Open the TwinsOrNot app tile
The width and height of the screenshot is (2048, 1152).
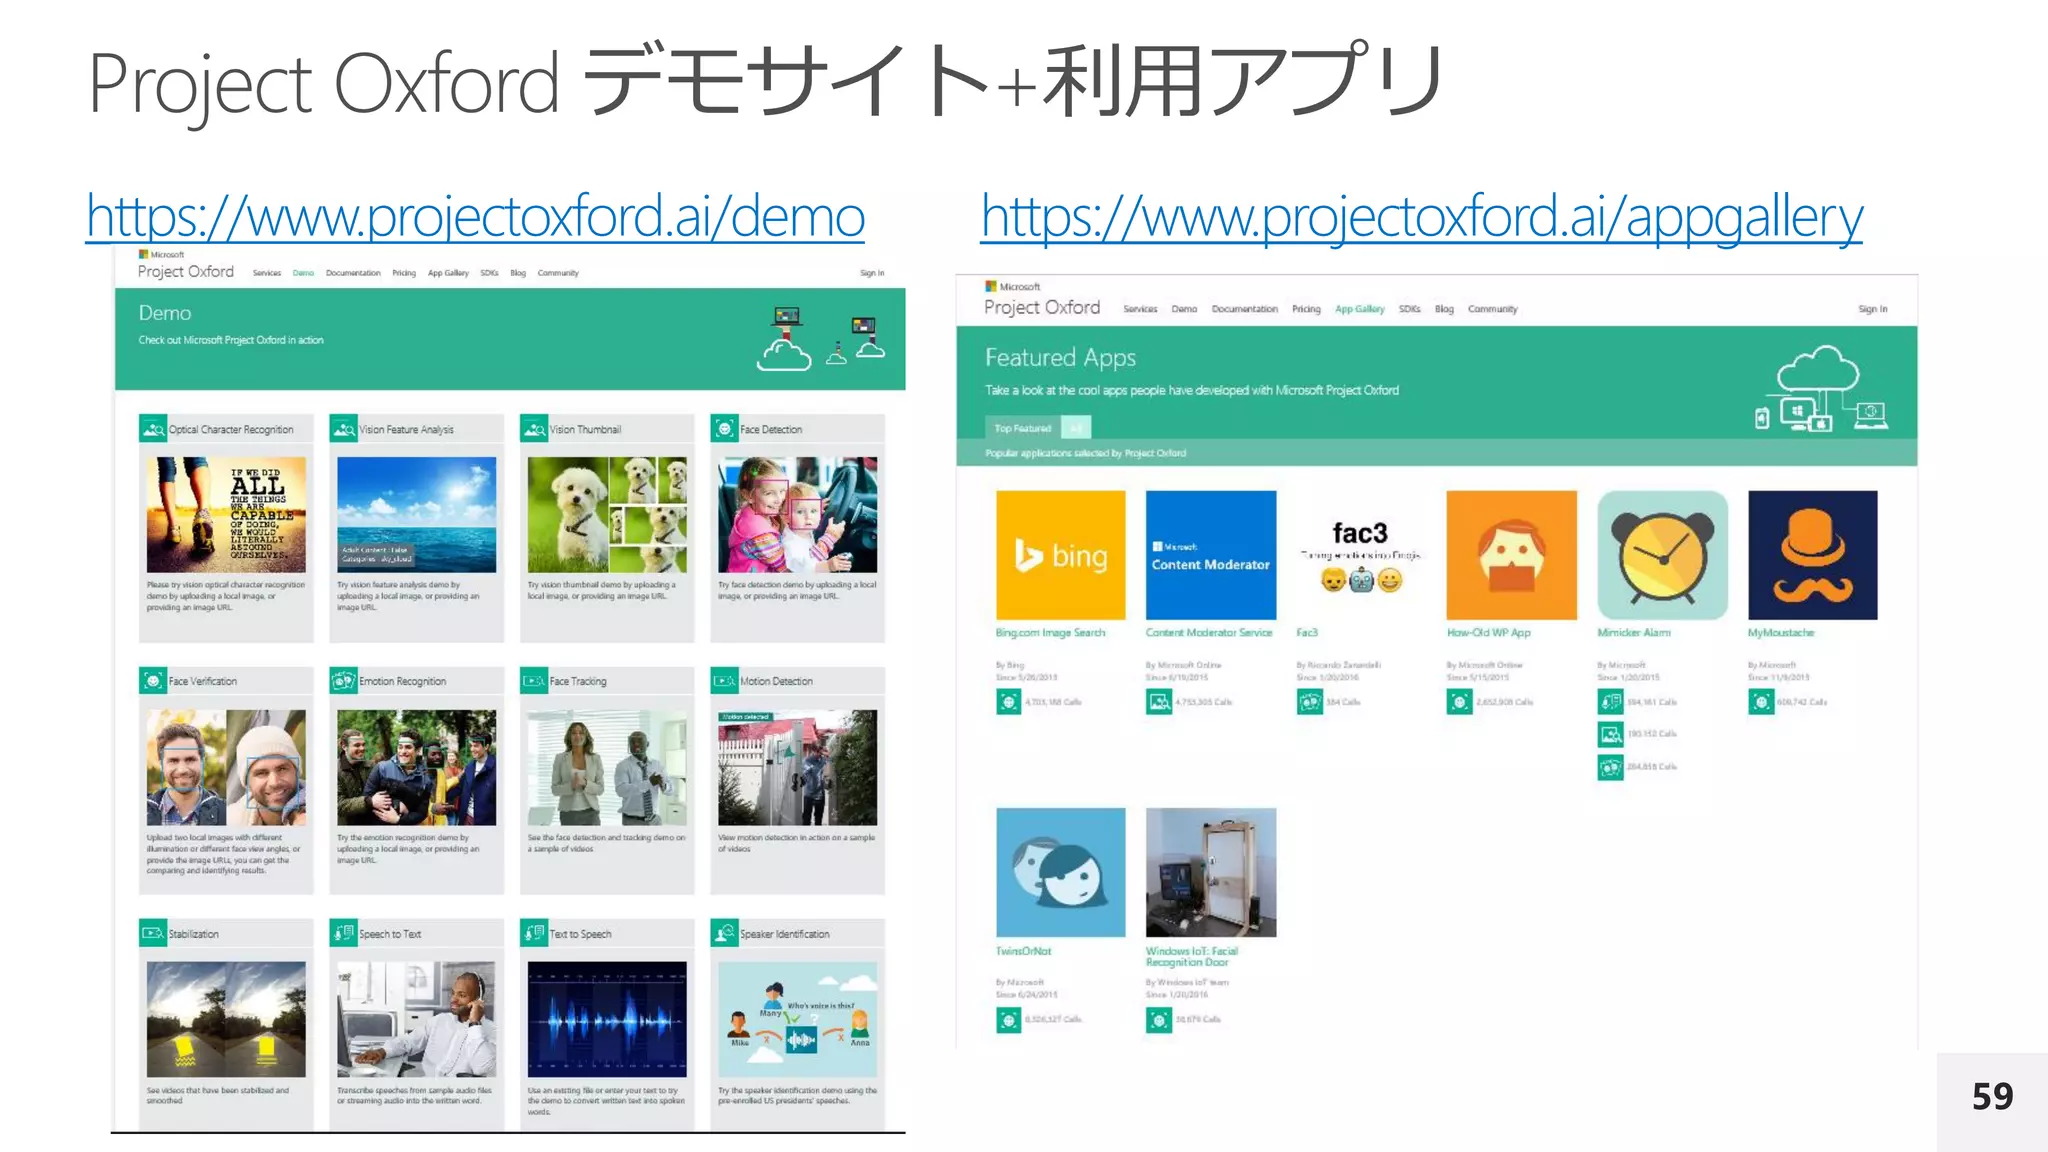coord(1061,872)
